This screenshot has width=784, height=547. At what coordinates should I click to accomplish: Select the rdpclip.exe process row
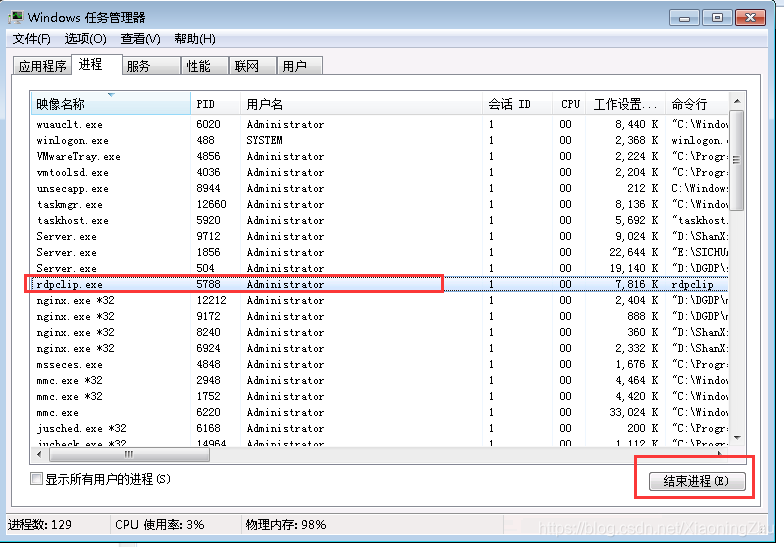point(379,284)
